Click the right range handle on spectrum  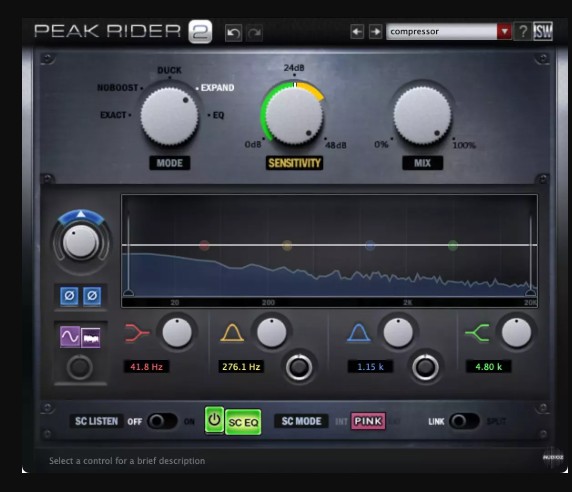pyautogui.click(x=530, y=292)
